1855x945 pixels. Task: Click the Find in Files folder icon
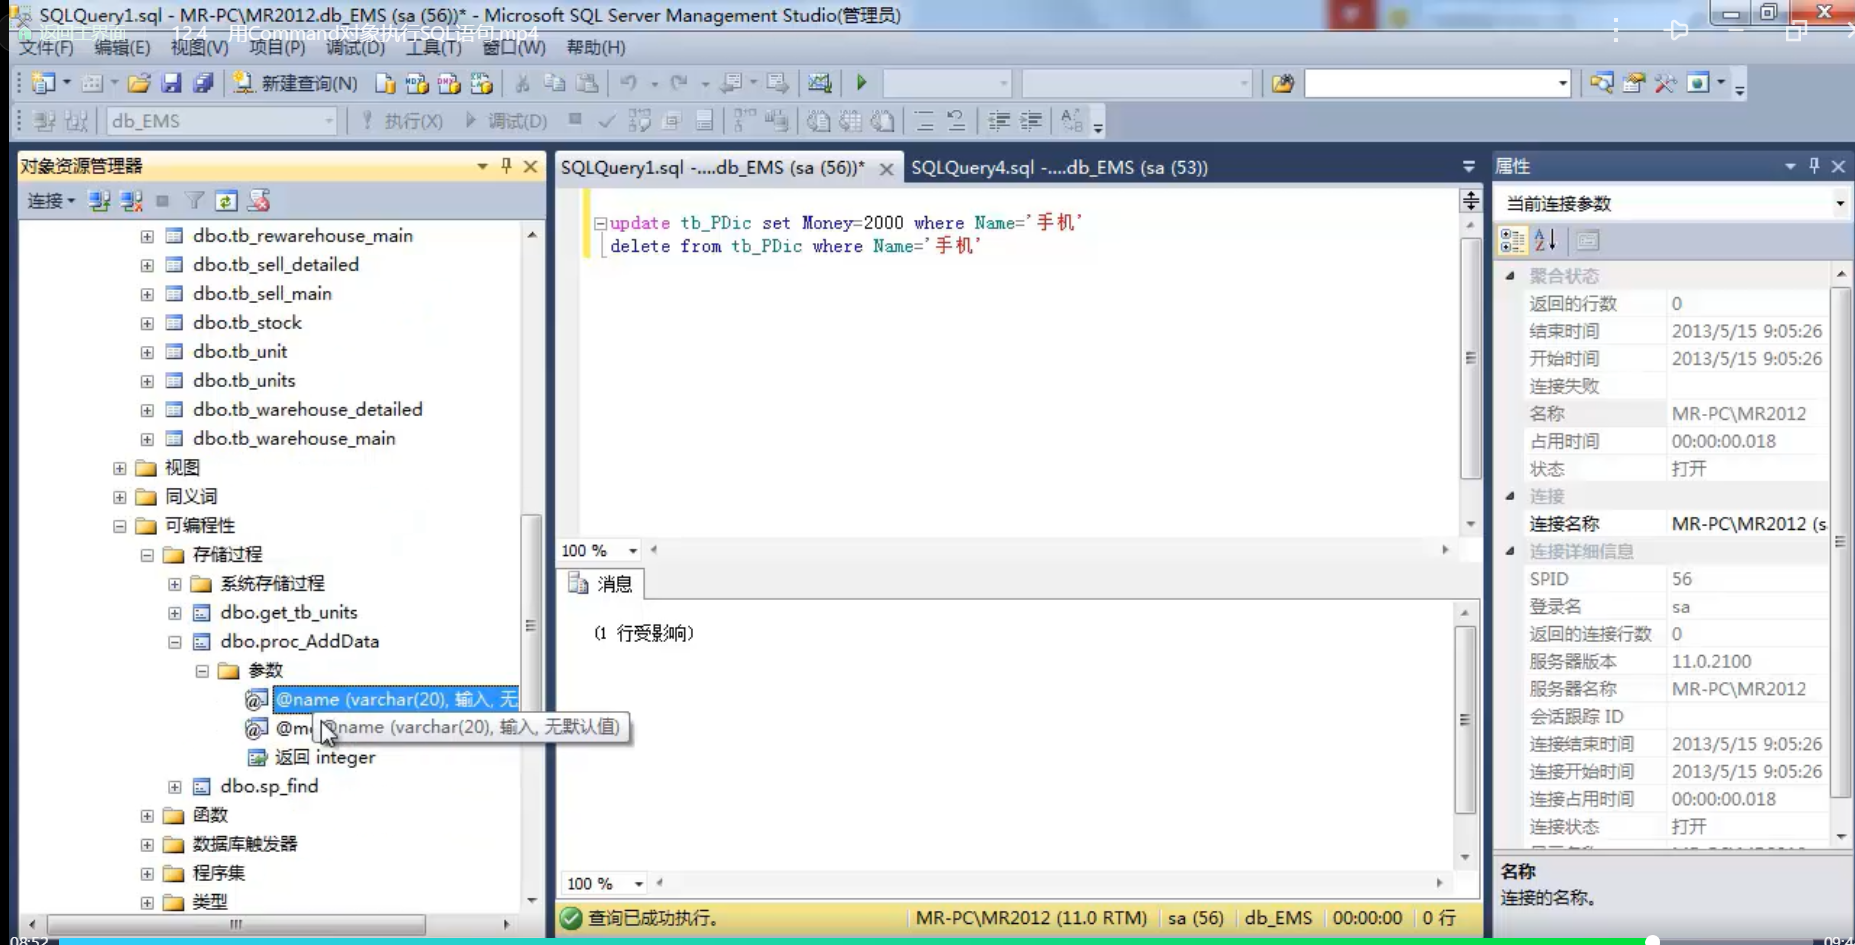click(1283, 83)
